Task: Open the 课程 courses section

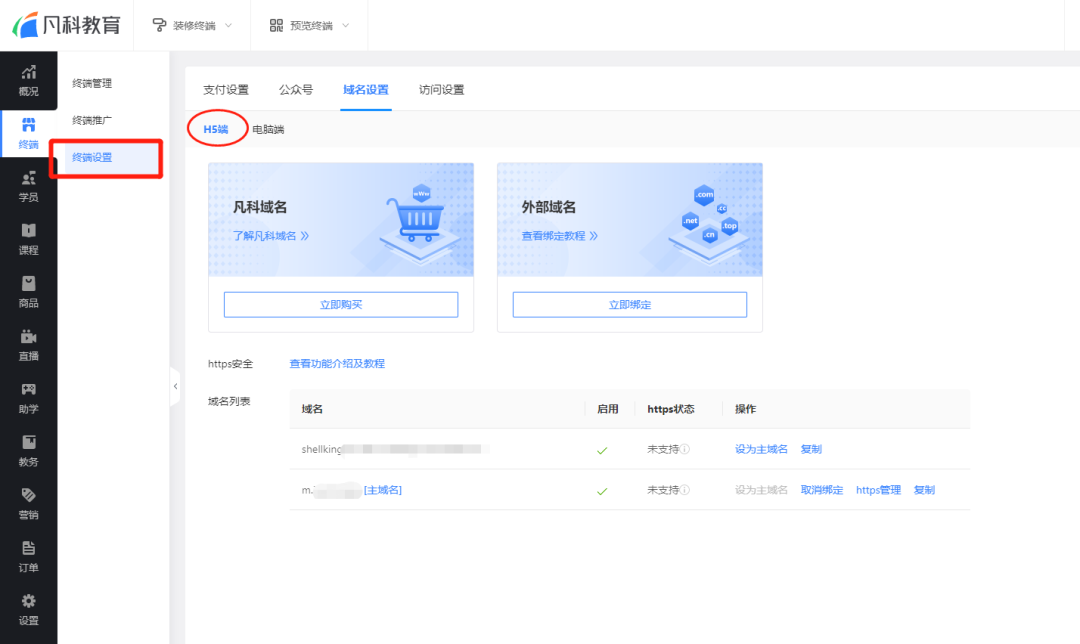Action: point(28,242)
